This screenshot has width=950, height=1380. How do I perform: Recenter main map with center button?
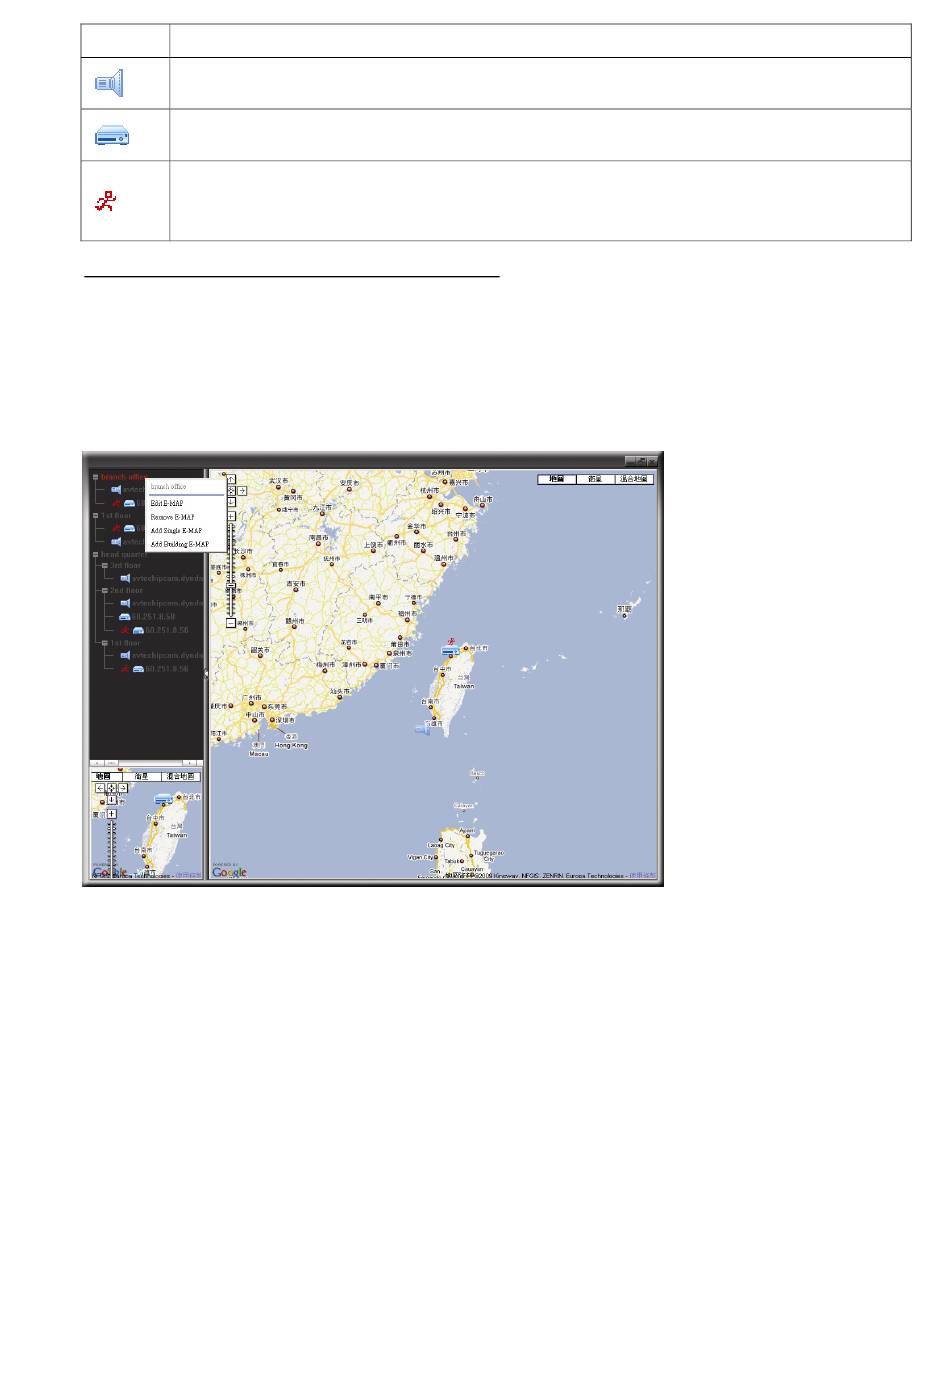point(231,491)
